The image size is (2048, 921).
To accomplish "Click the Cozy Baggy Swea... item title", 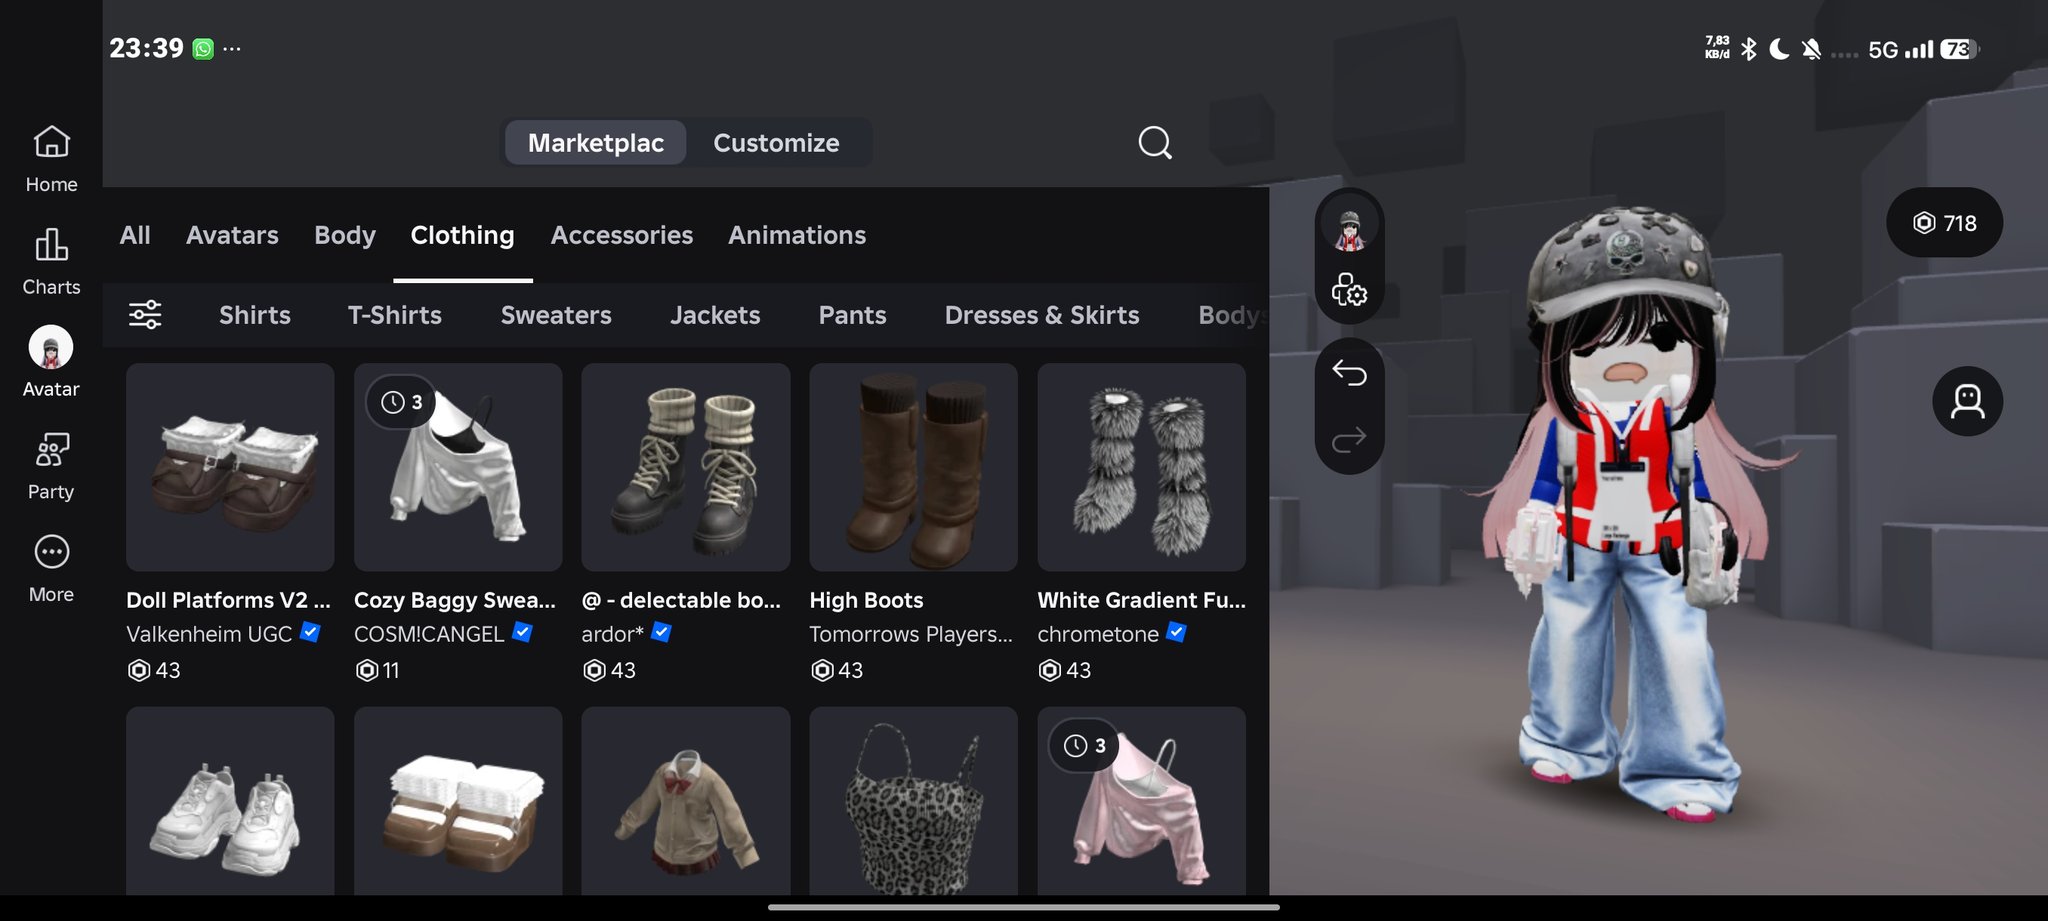I will [x=455, y=600].
